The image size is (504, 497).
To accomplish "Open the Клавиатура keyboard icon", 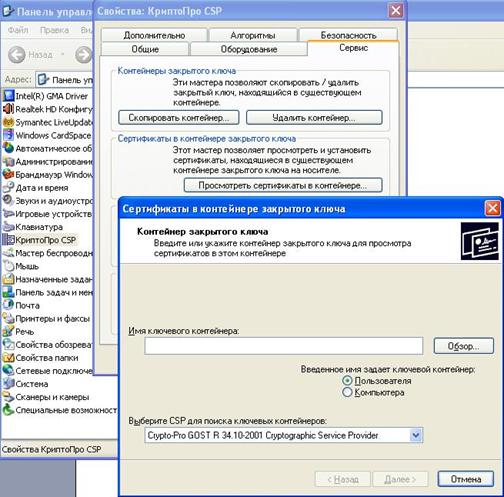I will pos(8,227).
